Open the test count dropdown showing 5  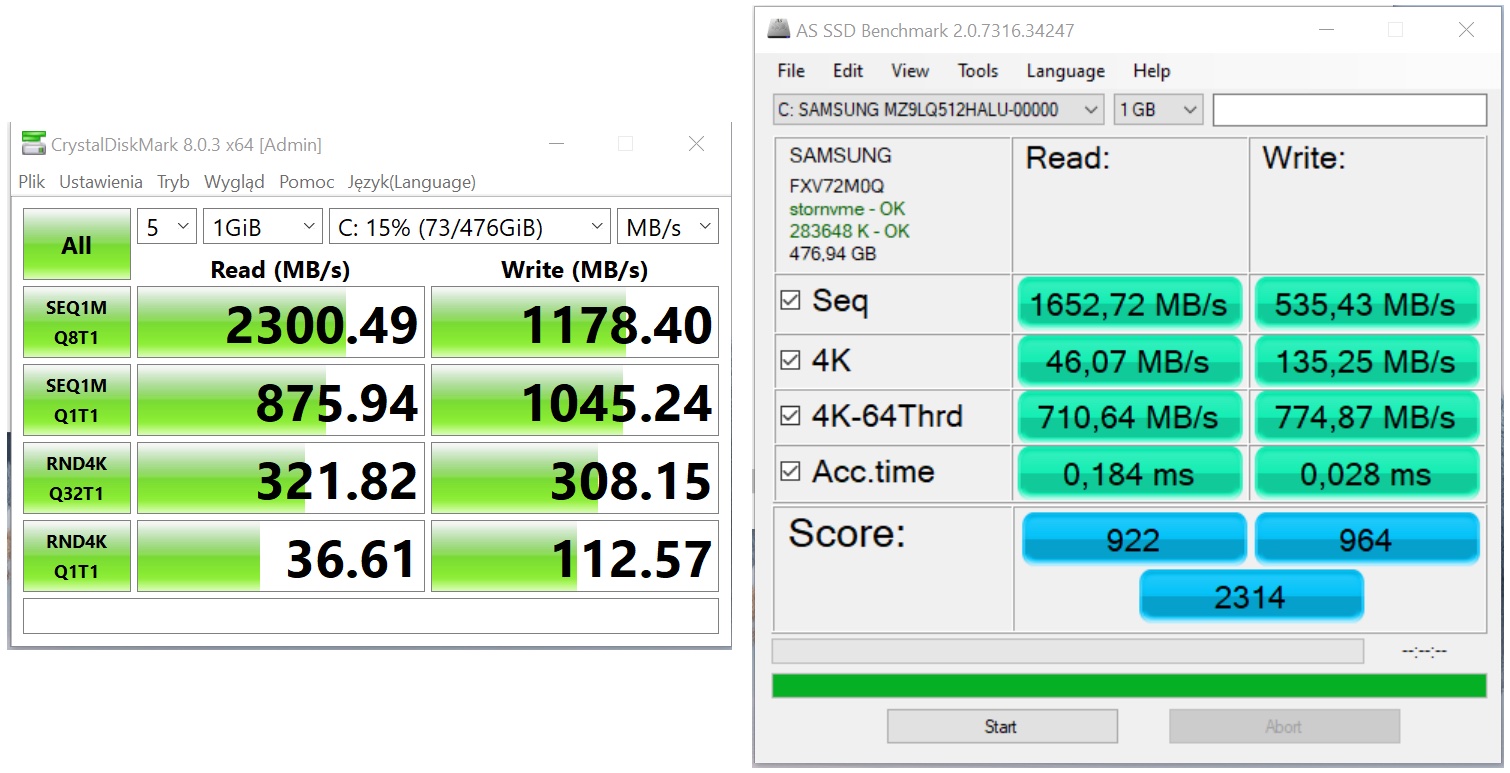pos(166,227)
